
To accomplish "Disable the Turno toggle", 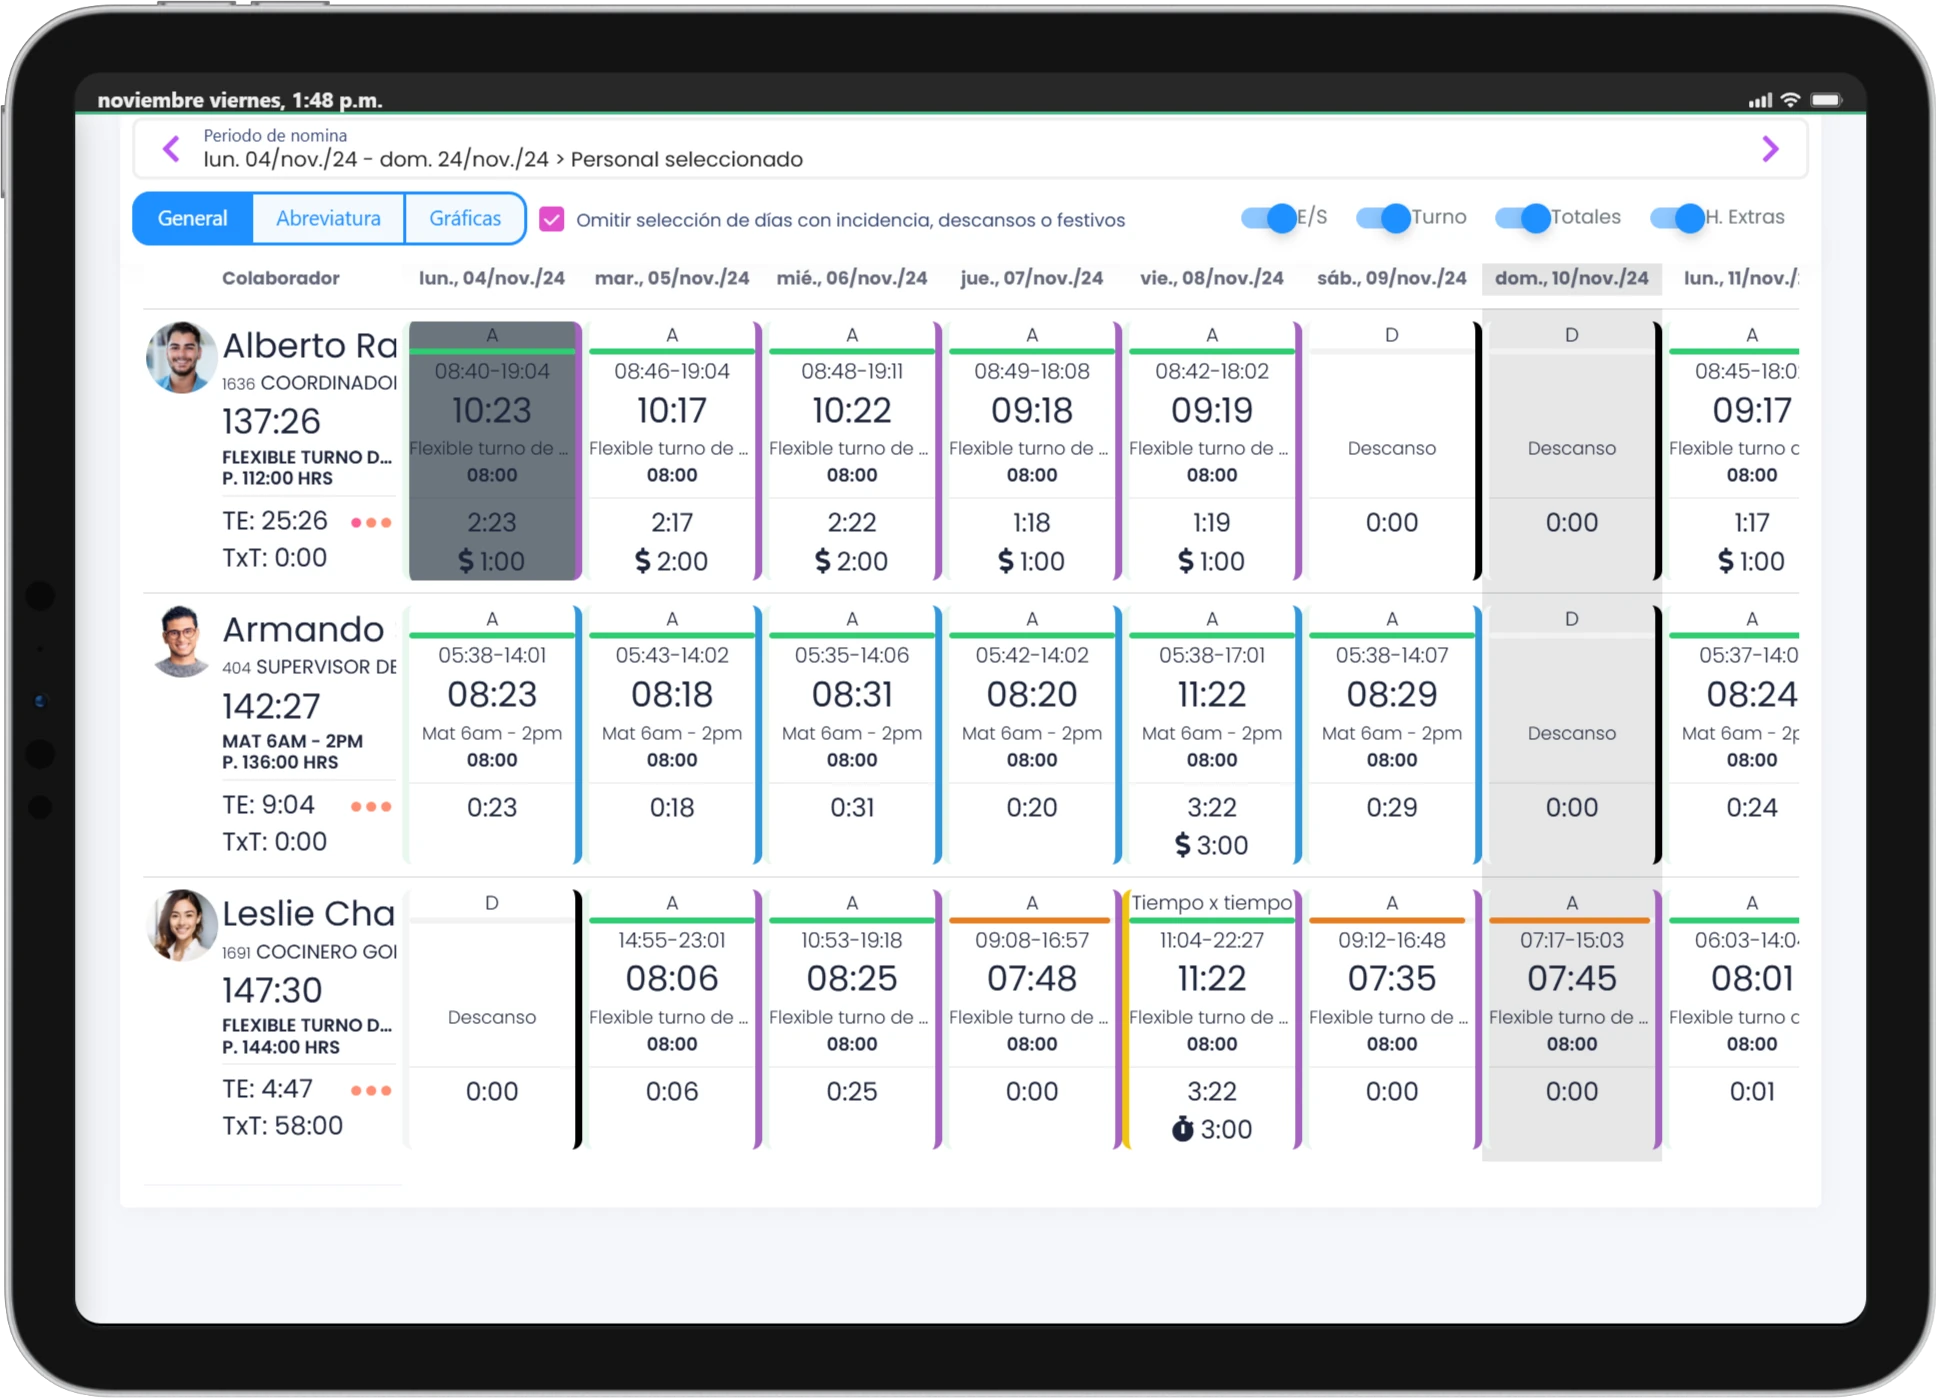I will [x=1383, y=216].
